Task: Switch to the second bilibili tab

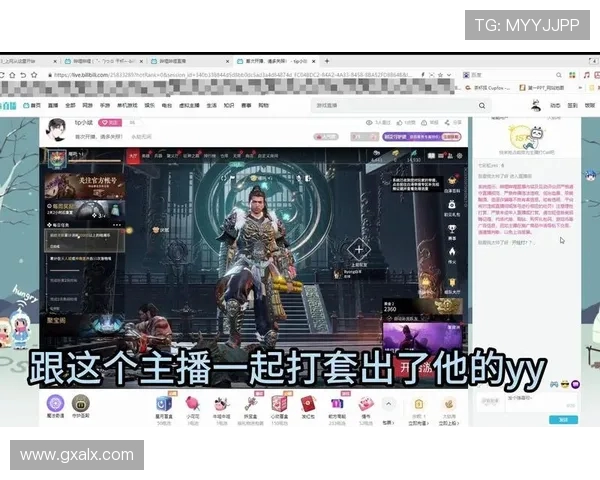Action: (104, 61)
